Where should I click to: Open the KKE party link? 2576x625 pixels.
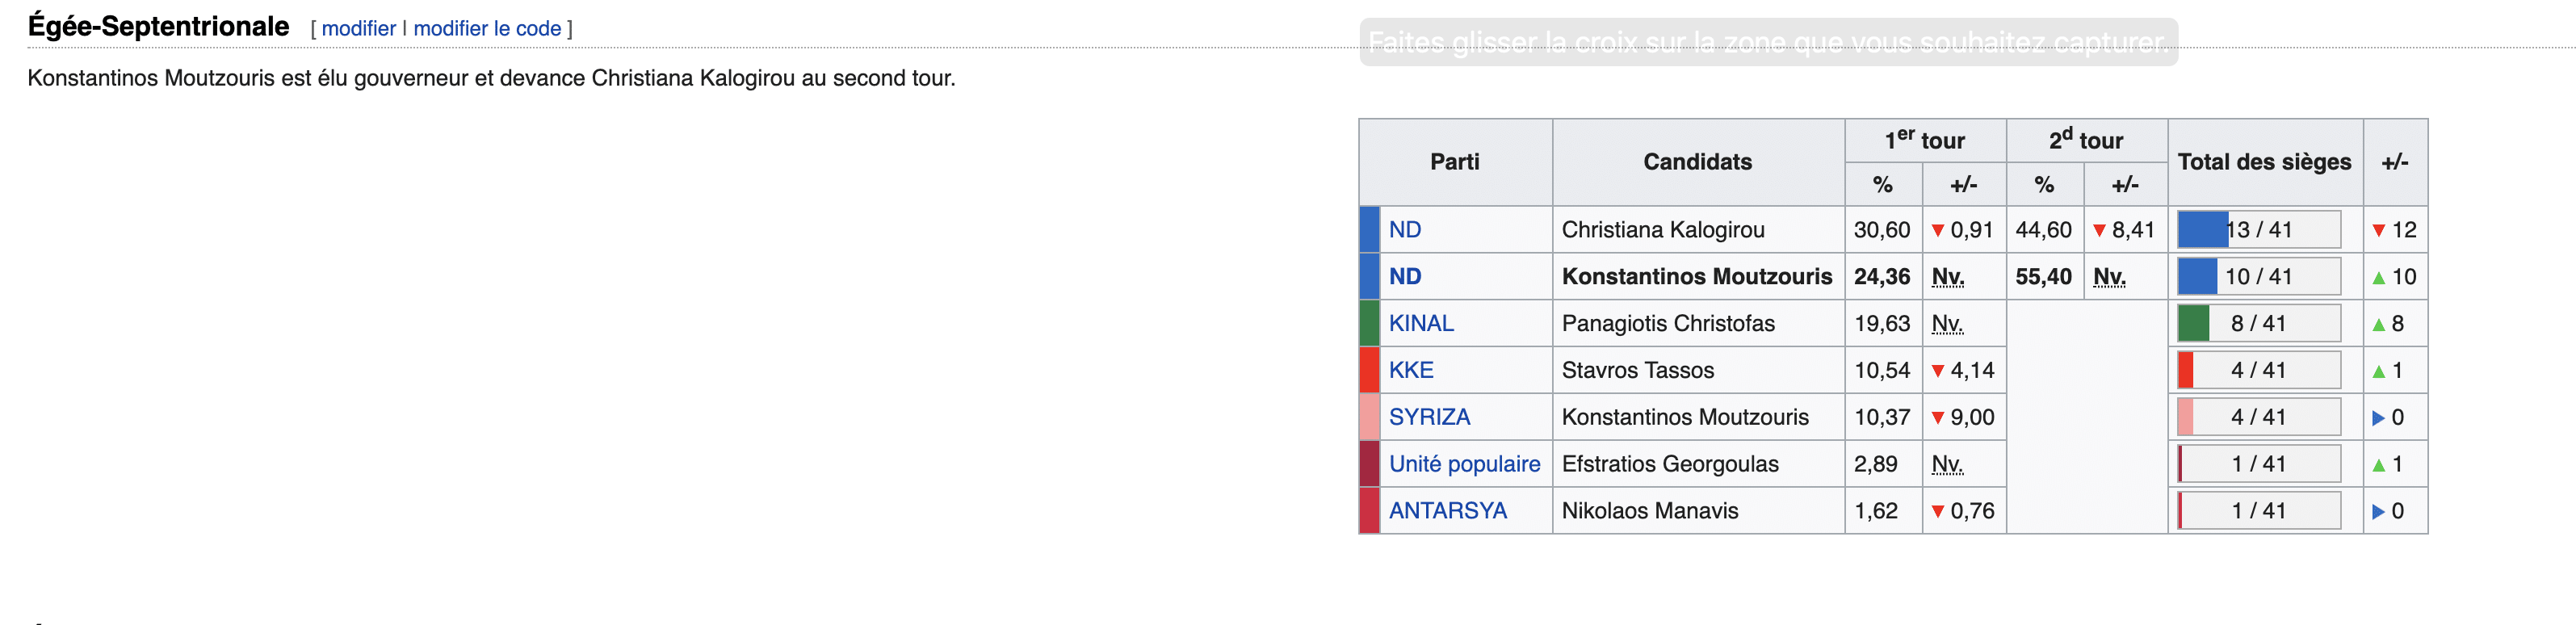click(1411, 371)
